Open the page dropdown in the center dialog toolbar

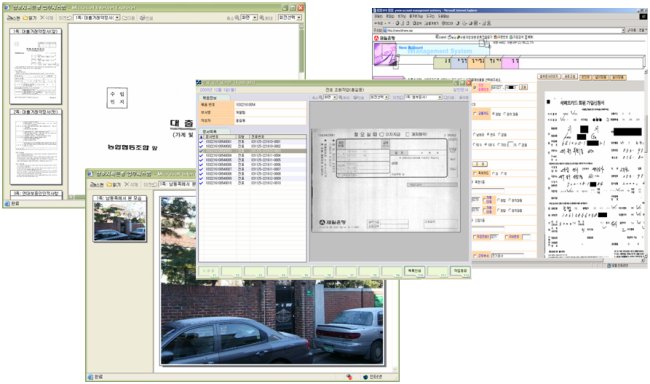[x=422, y=97]
